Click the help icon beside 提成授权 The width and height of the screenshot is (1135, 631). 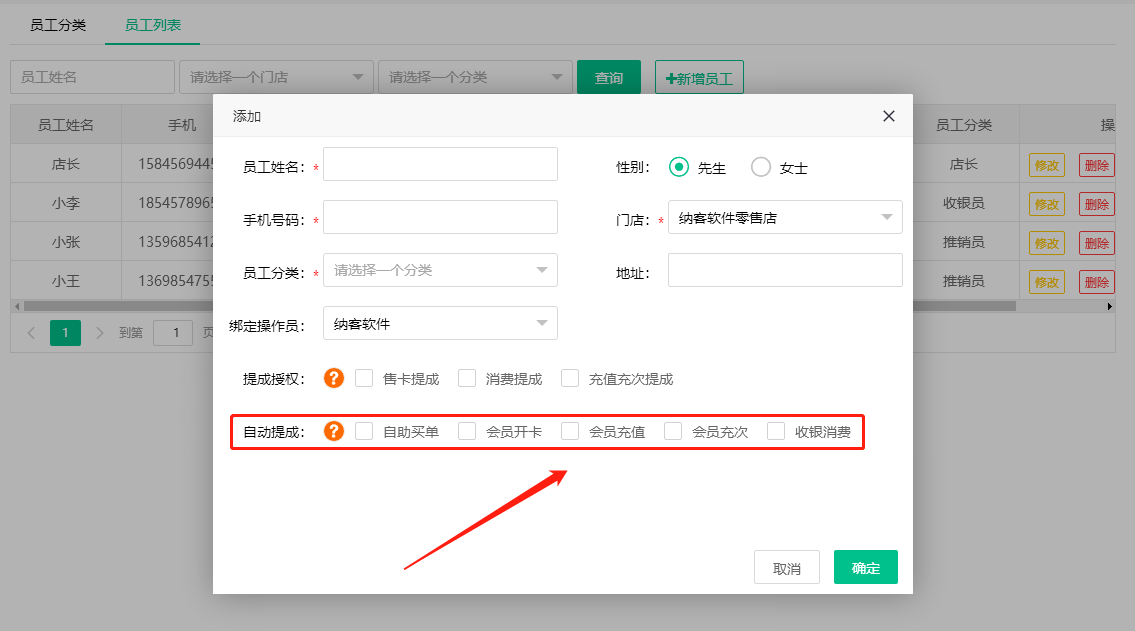(334, 378)
